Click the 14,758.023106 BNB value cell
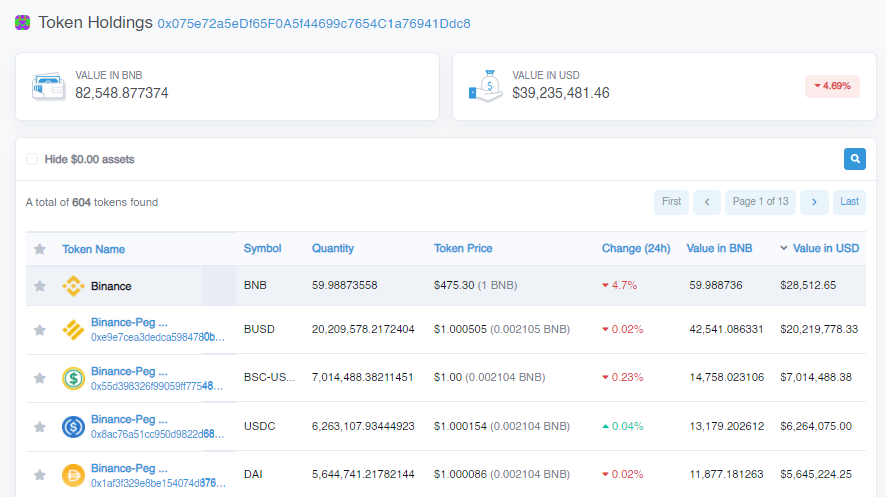The image size is (886, 497). 726,377
